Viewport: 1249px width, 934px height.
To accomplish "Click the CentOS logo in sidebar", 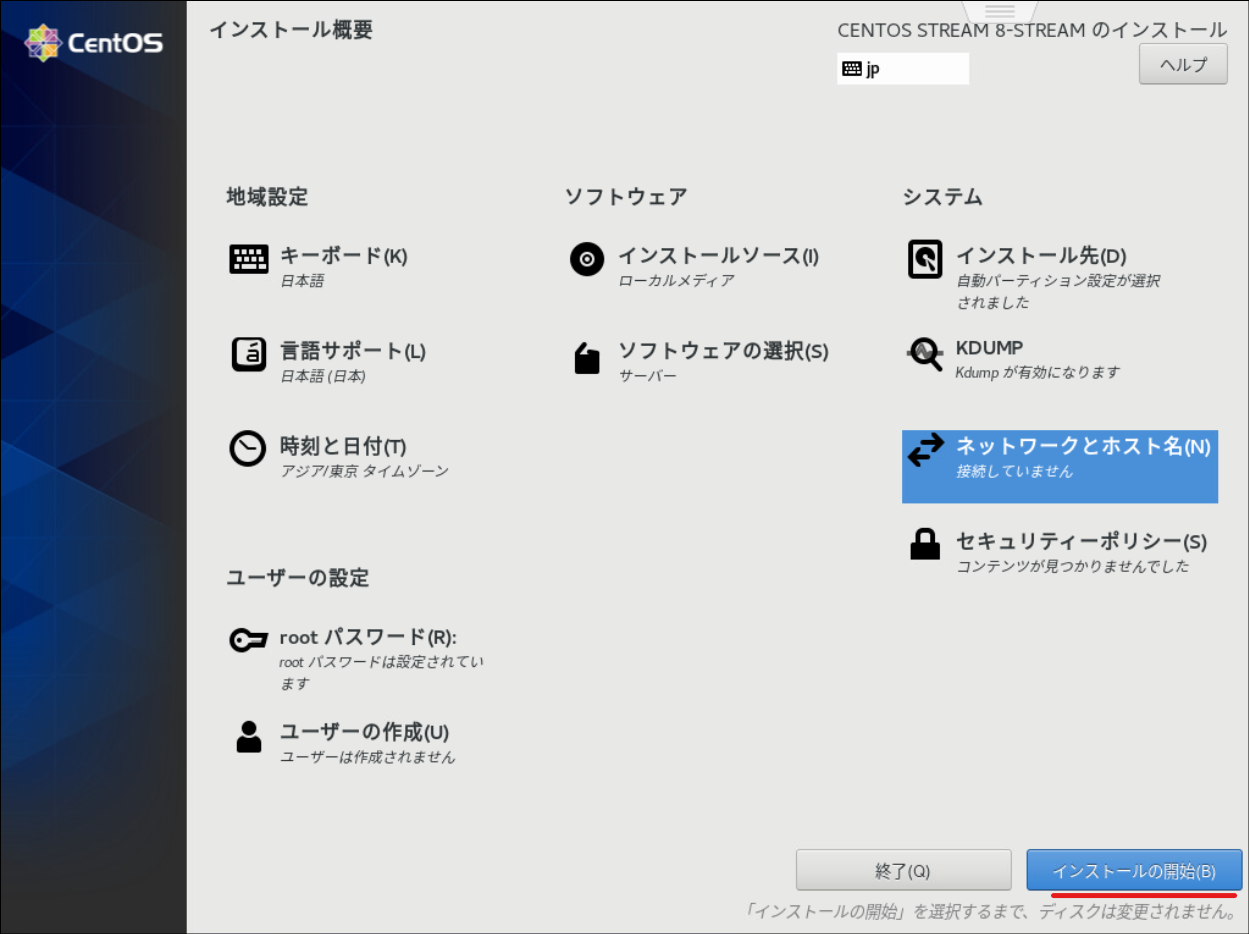I will 94,43.
